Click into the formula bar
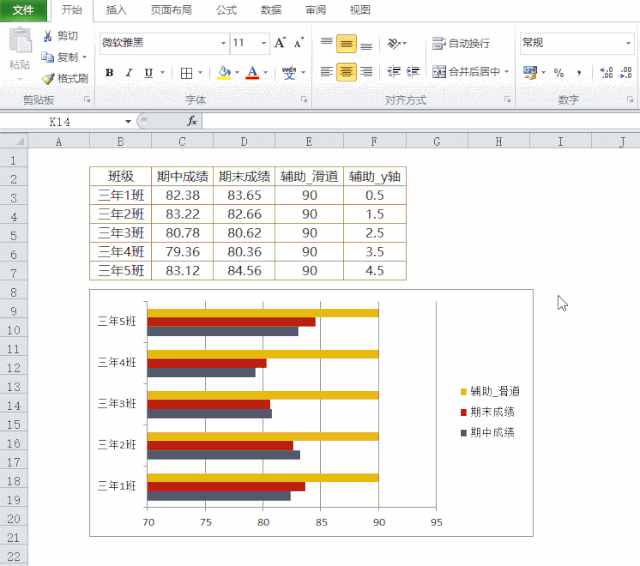 tap(420, 121)
